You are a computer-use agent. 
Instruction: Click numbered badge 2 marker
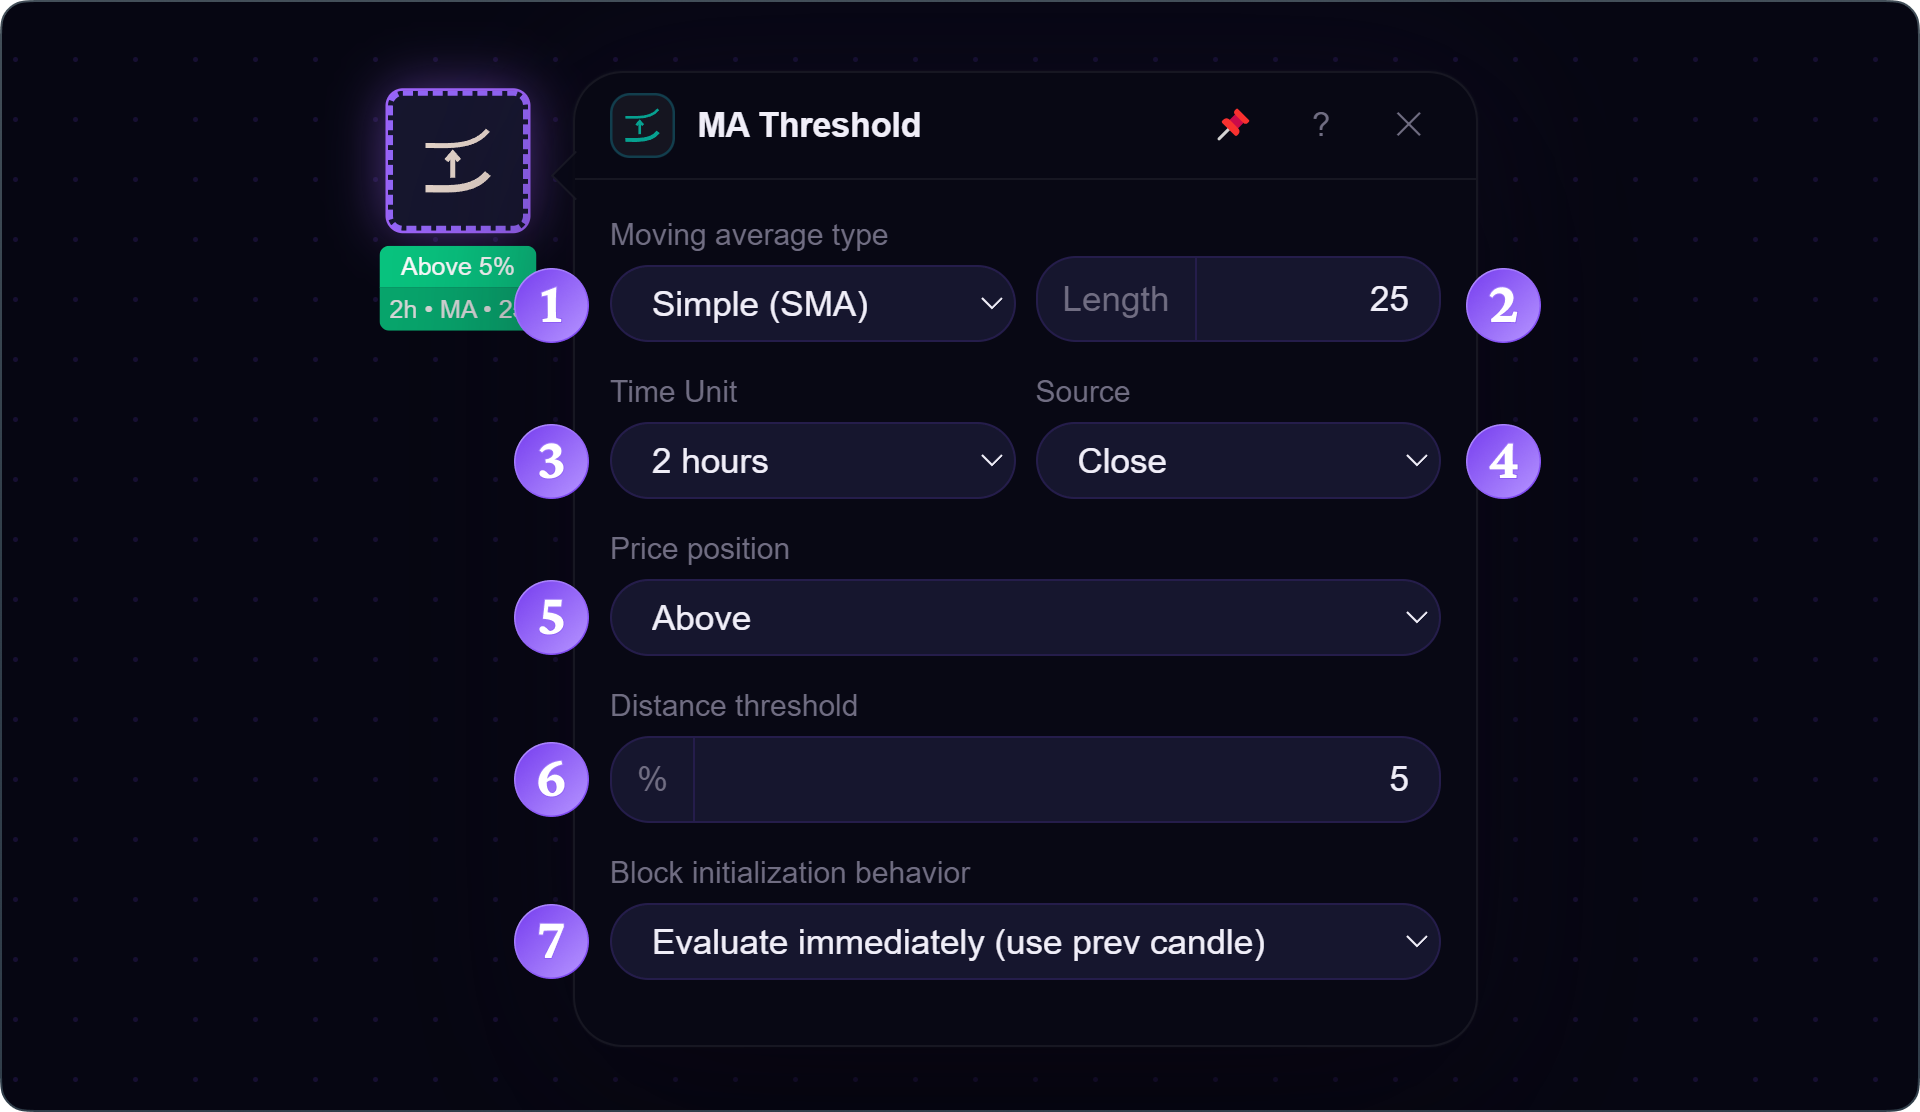(x=1503, y=305)
